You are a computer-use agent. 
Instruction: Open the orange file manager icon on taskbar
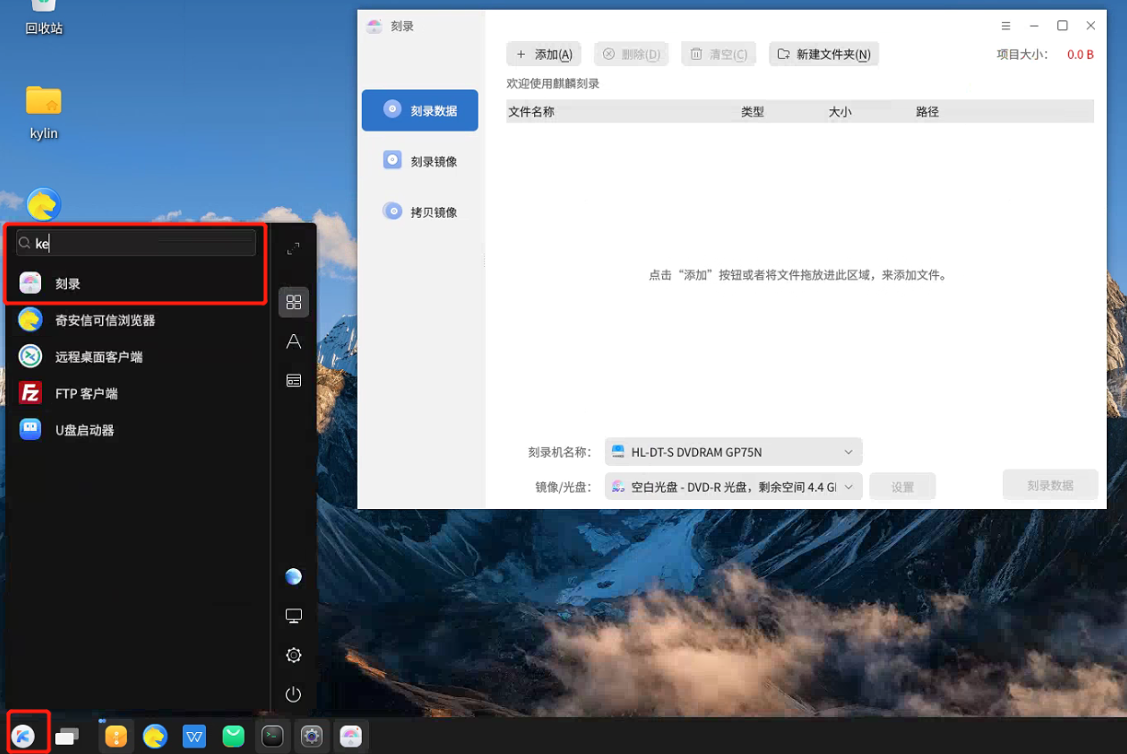116,736
